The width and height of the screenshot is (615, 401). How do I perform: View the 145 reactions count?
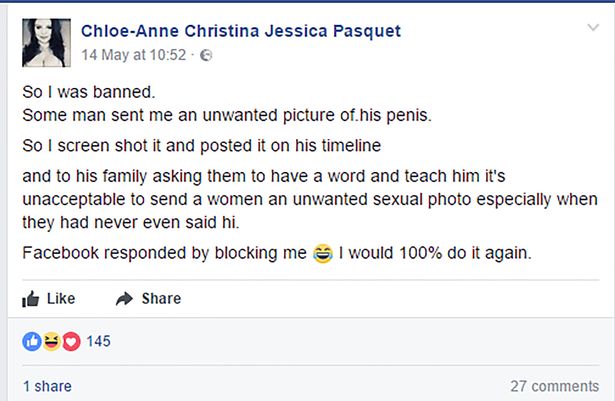coord(98,341)
